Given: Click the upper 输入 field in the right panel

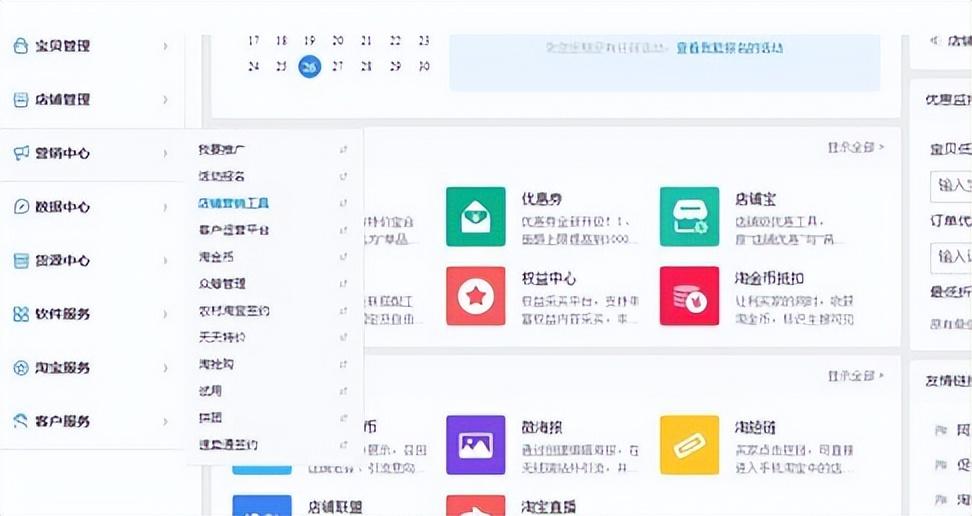Looking at the screenshot, I should (951, 185).
